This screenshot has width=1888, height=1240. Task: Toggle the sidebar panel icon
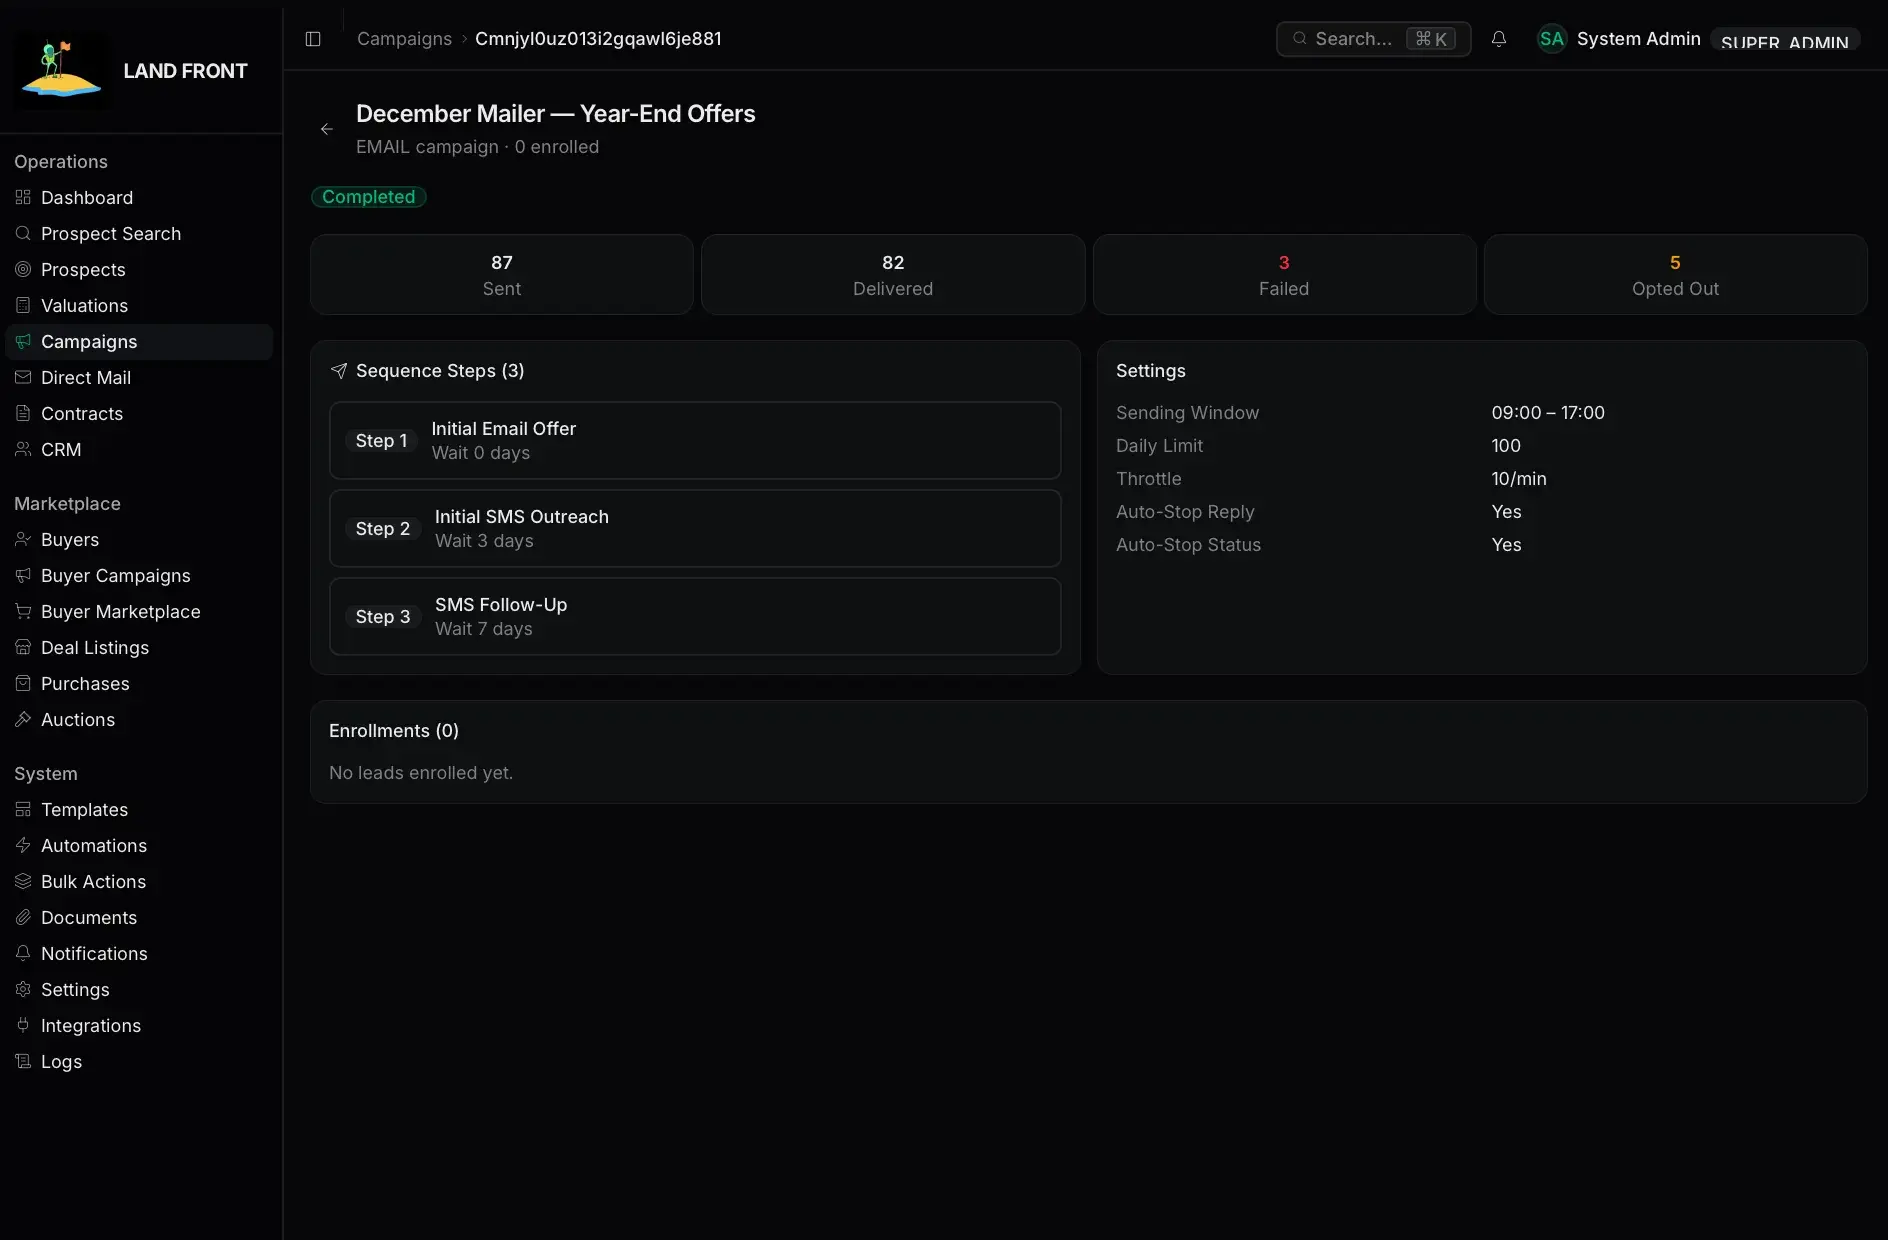[x=313, y=39]
